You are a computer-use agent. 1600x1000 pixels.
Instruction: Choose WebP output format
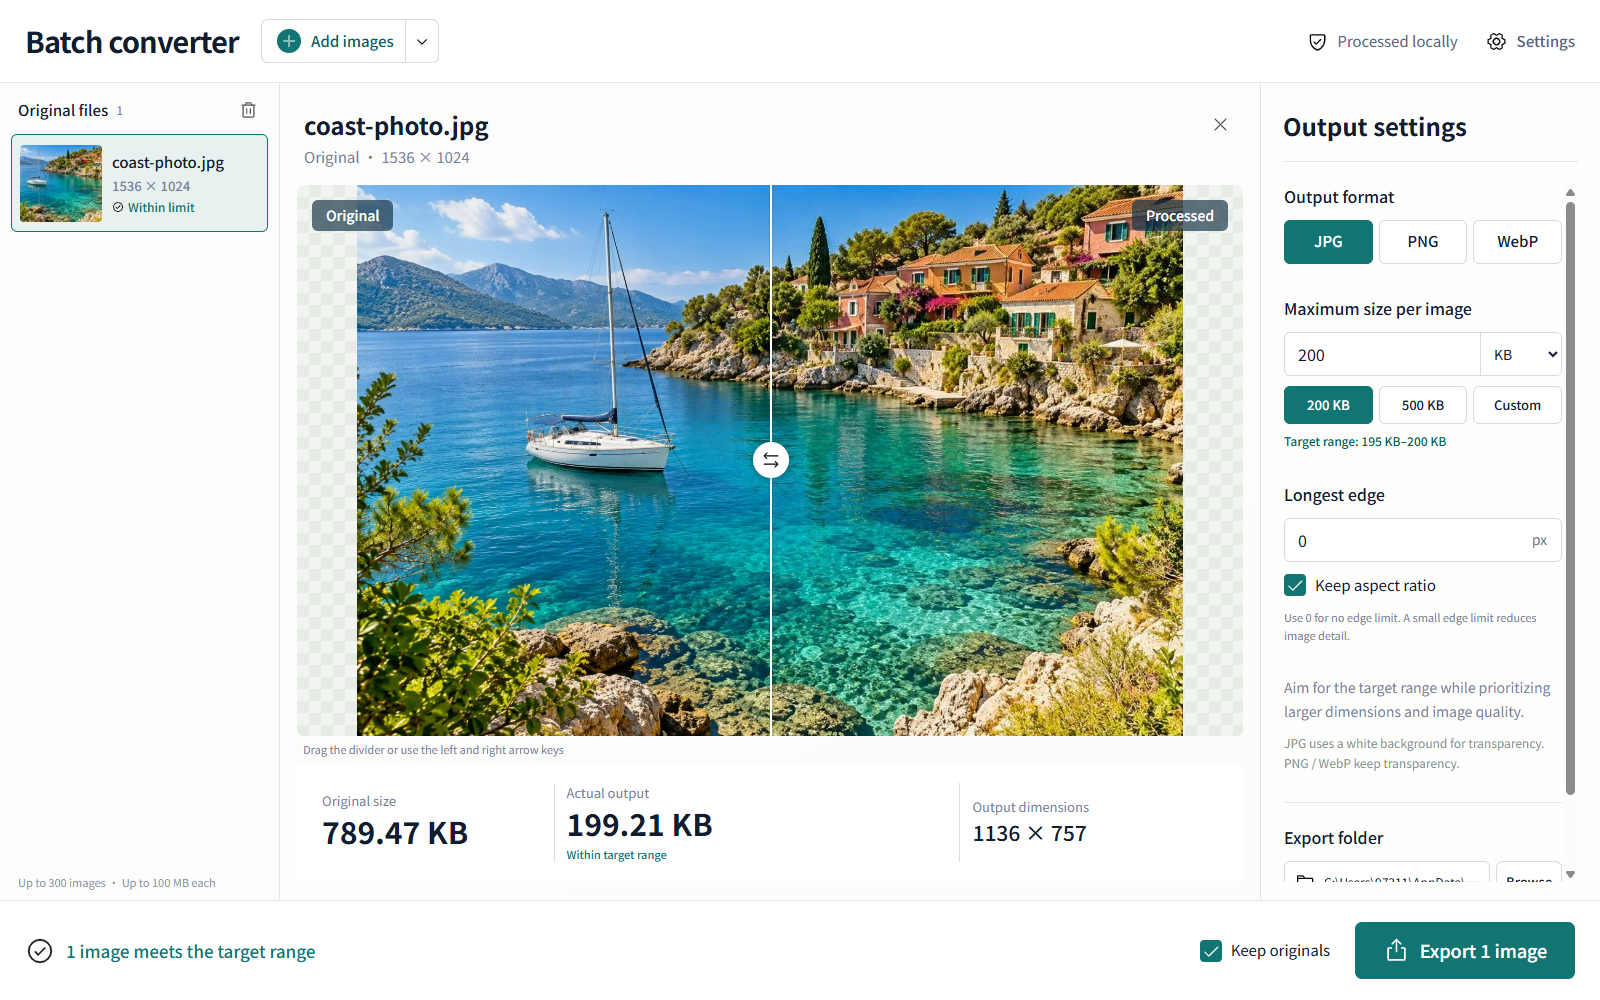click(x=1517, y=242)
